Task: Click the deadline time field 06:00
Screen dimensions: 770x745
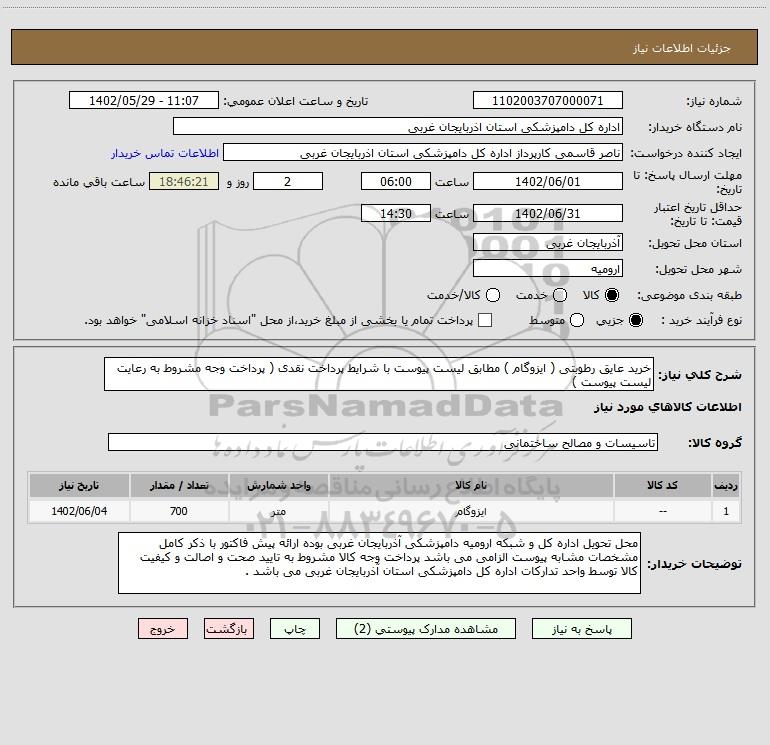Action: coord(396,181)
